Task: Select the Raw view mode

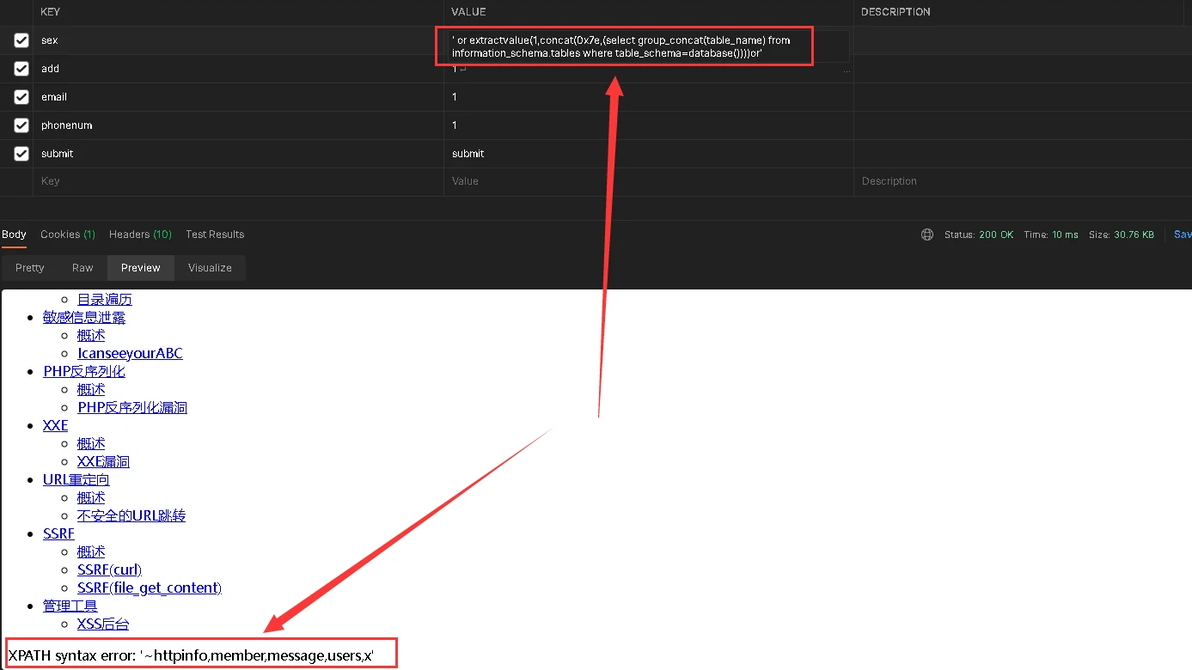Action: point(82,268)
